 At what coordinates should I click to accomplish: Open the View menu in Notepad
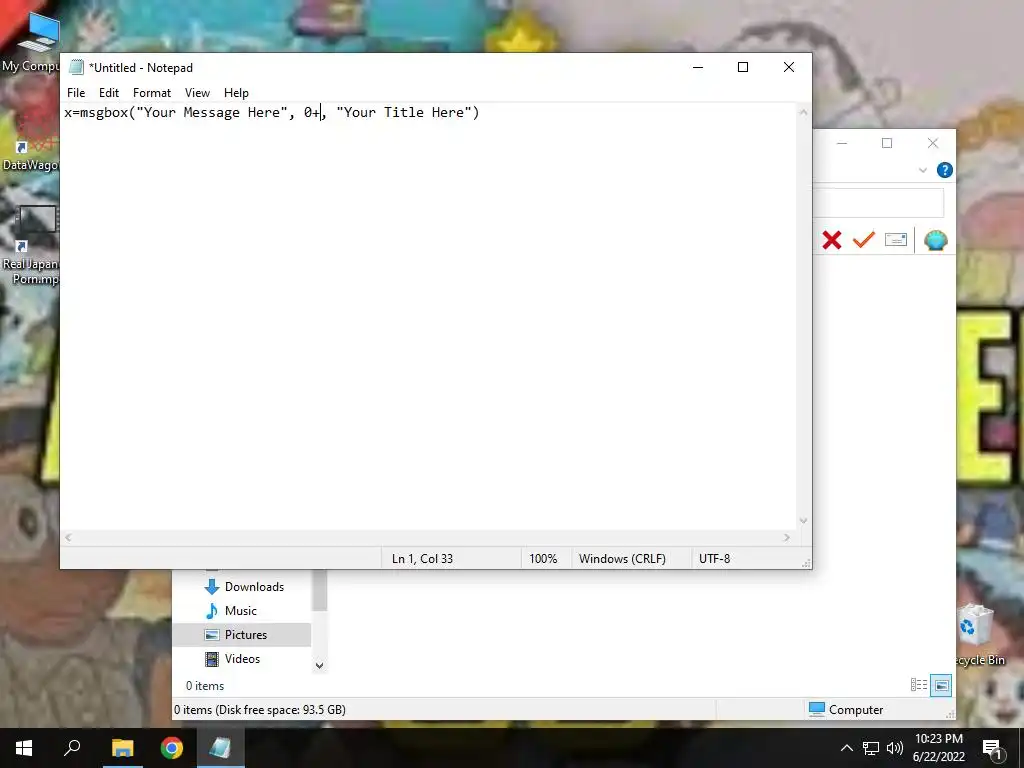click(197, 93)
